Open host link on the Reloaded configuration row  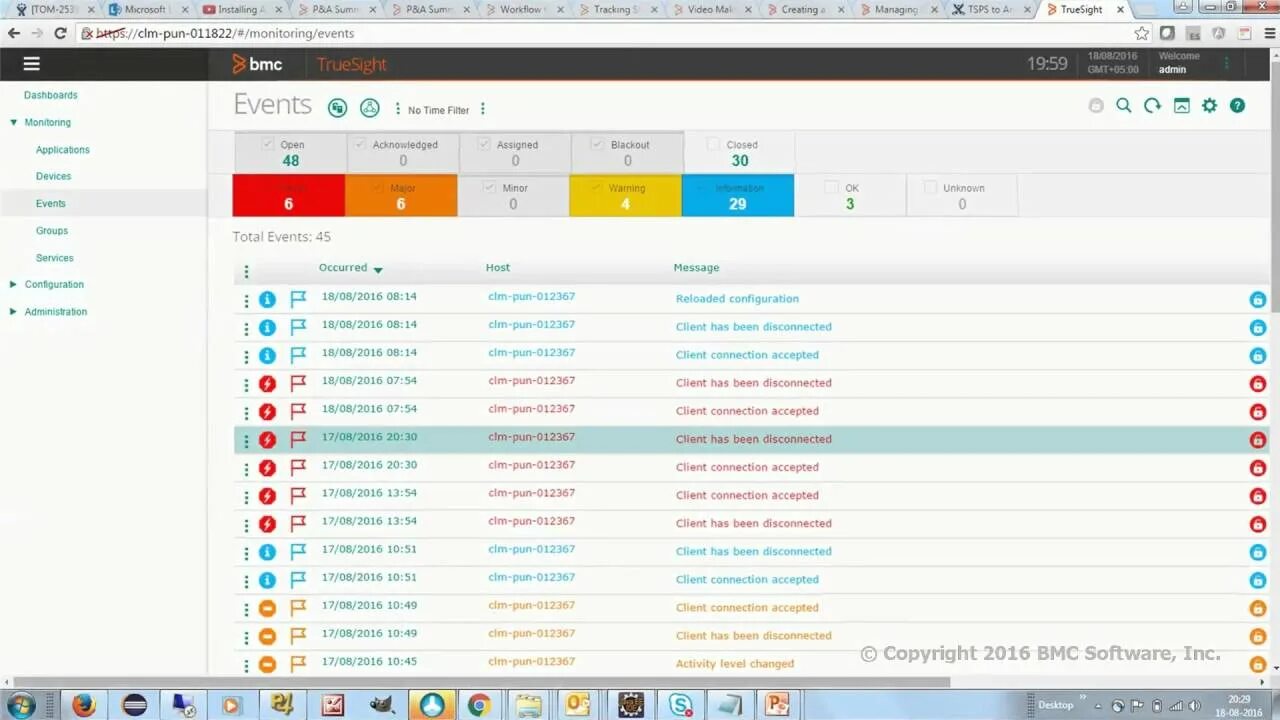pyautogui.click(x=532, y=297)
